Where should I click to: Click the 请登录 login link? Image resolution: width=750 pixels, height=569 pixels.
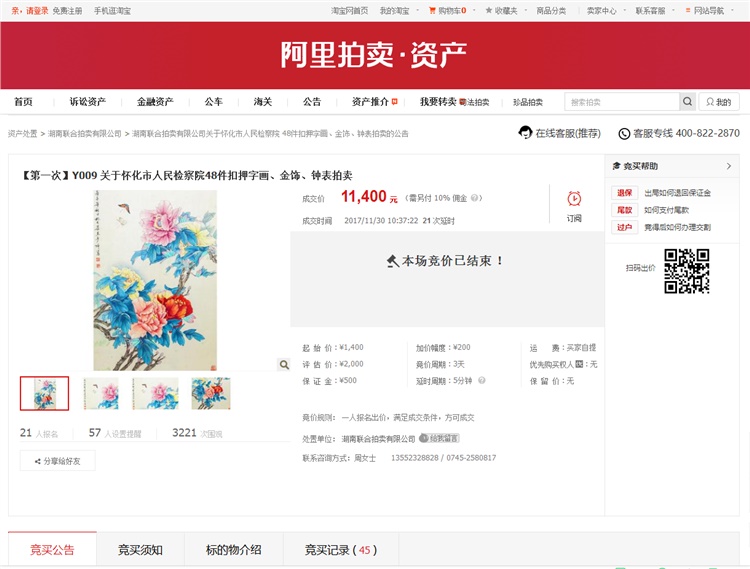point(37,11)
